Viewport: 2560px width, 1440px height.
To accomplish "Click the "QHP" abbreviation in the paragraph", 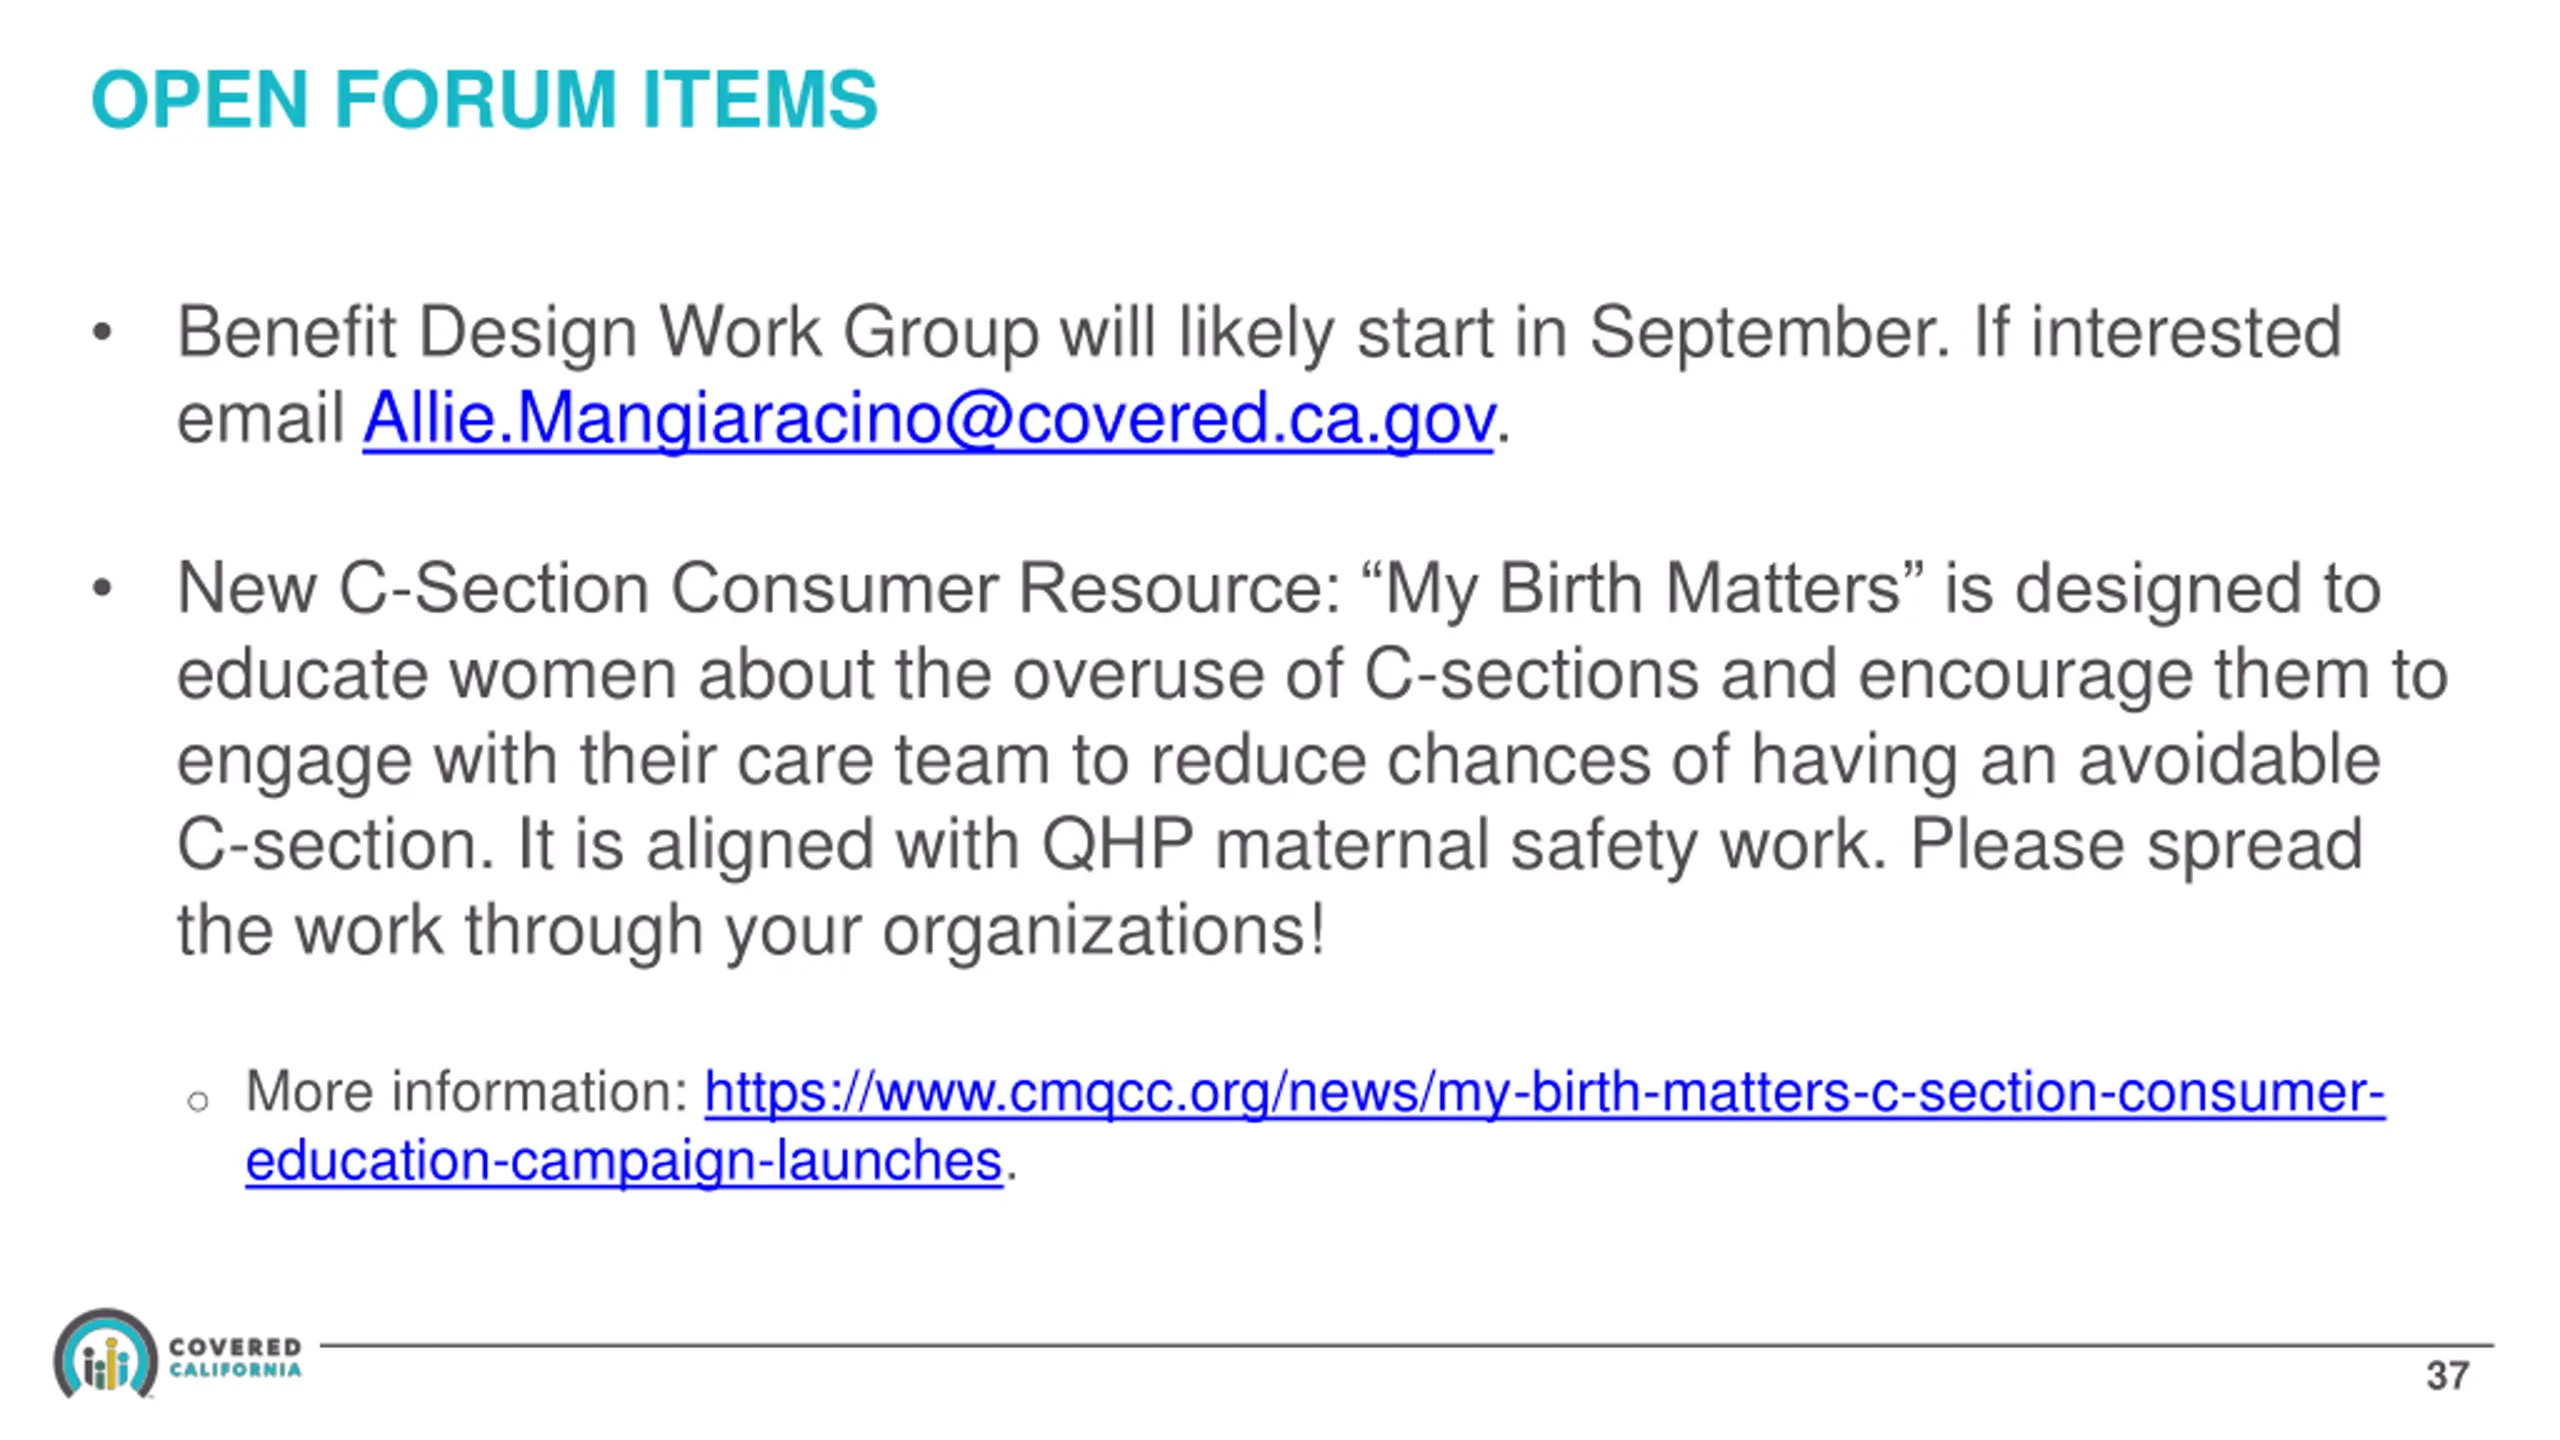I will tap(1117, 845).
